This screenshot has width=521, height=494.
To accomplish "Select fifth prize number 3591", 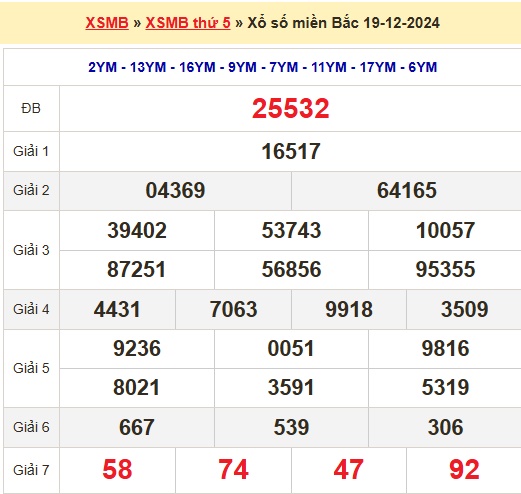I will (x=291, y=388).
